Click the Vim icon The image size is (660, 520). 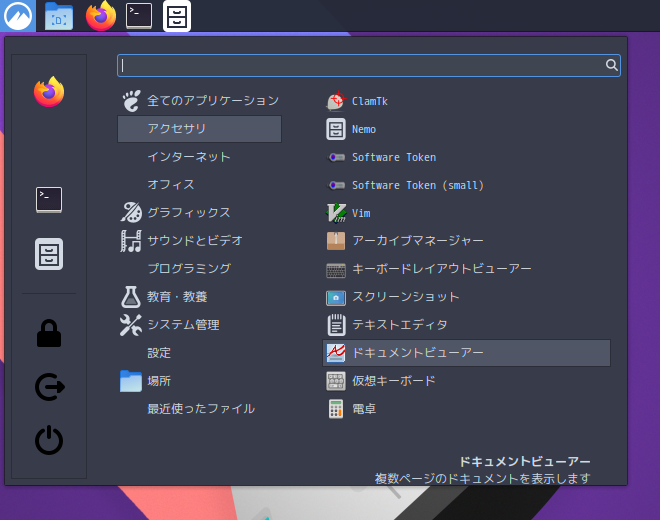336,213
